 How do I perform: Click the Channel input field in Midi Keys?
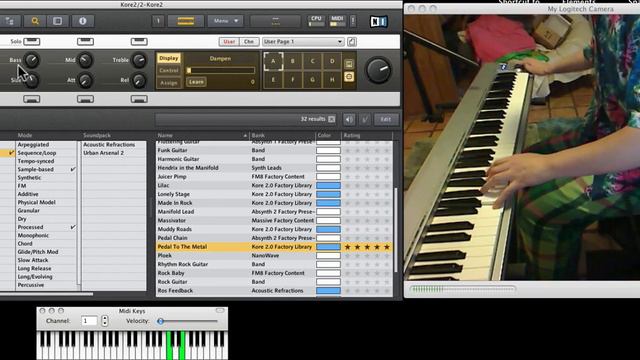point(89,321)
